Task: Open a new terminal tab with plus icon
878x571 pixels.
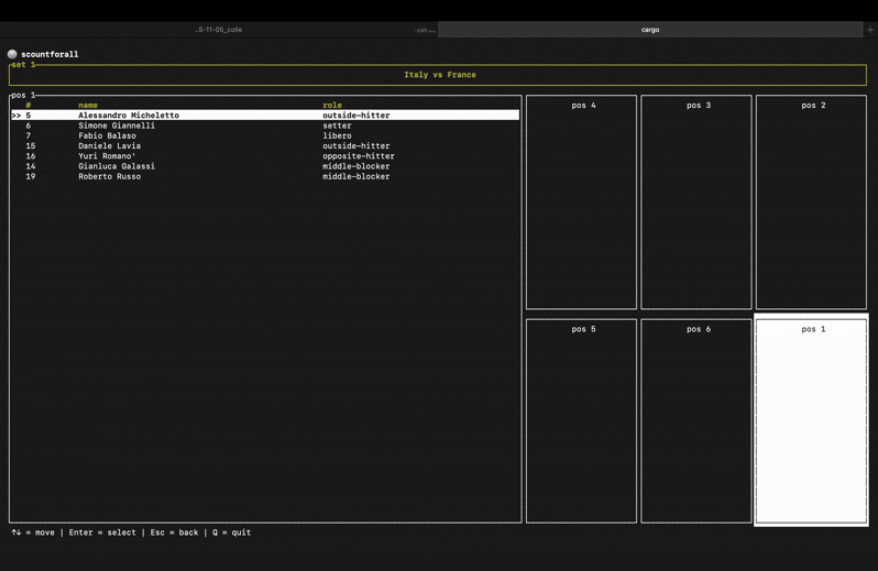Action: [x=870, y=30]
